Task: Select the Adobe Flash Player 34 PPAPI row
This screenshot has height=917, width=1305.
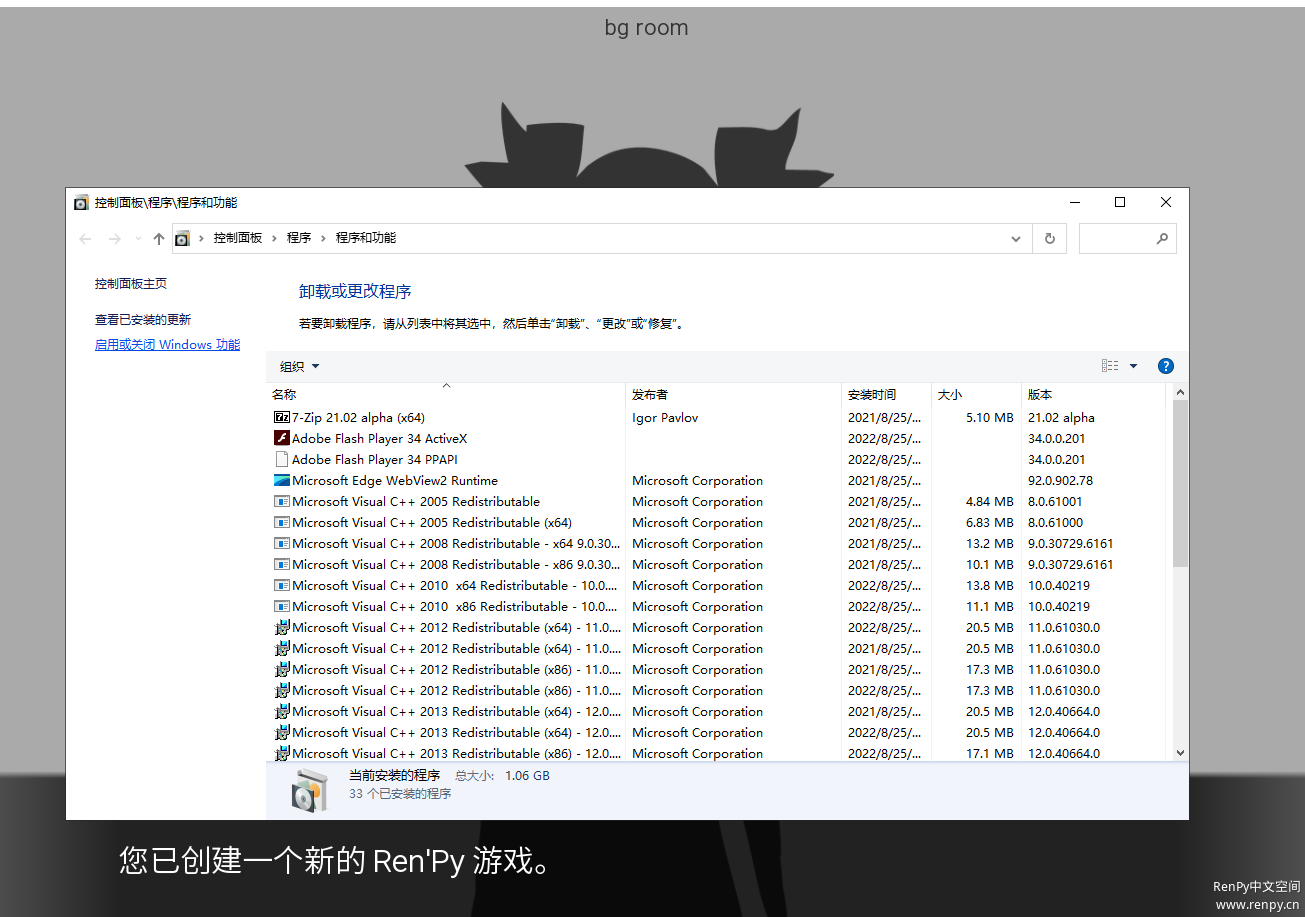Action: 717,459
